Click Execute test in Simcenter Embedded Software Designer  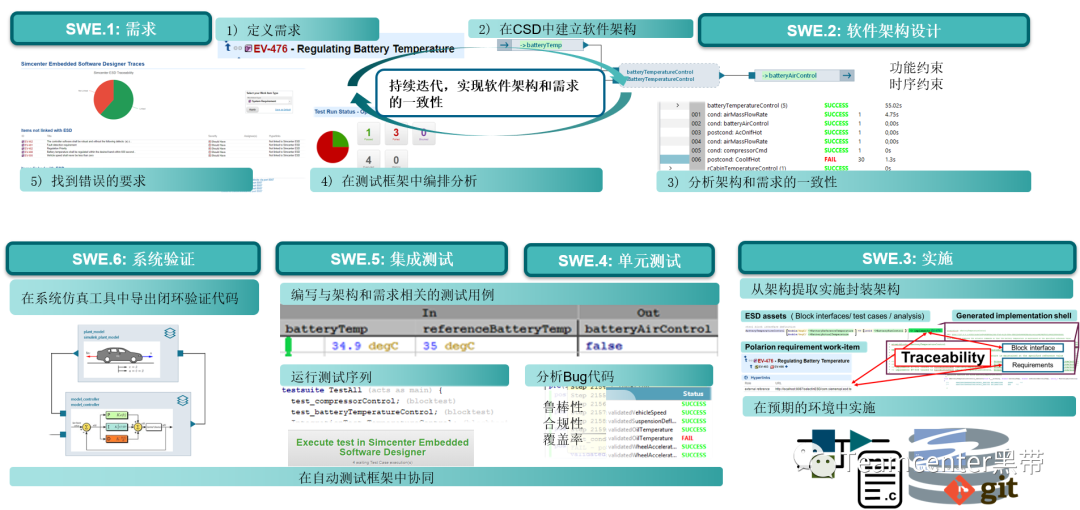(x=382, y=447)
